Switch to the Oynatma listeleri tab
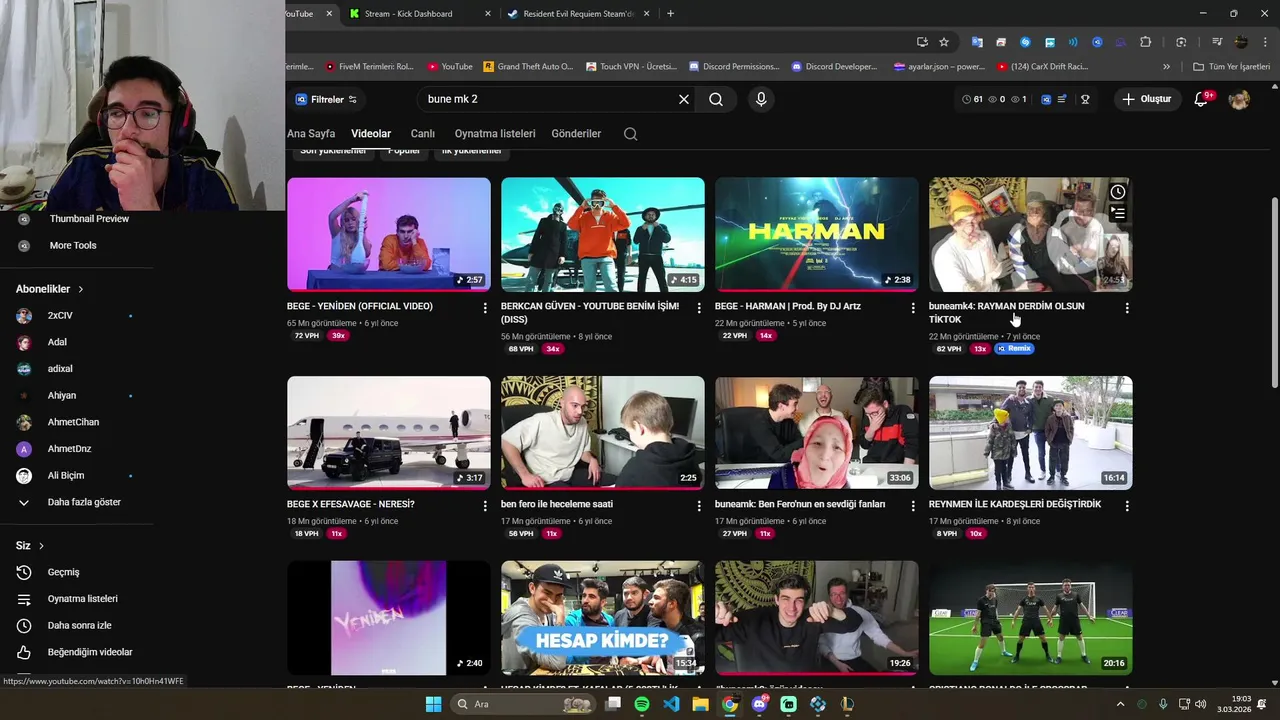 click(x=495, y=134)
